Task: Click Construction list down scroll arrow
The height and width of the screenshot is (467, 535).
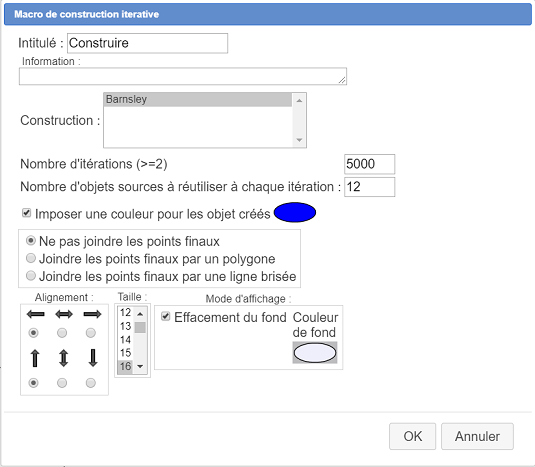Action: [x=299, y=140]
